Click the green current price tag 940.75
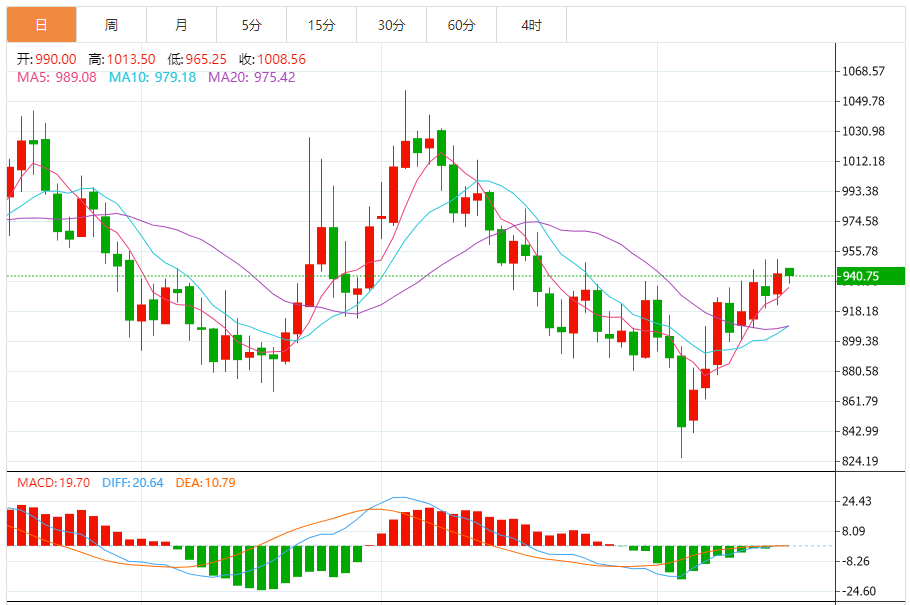Viewport: 910px width, 605px height. click(x=871, y=276)
